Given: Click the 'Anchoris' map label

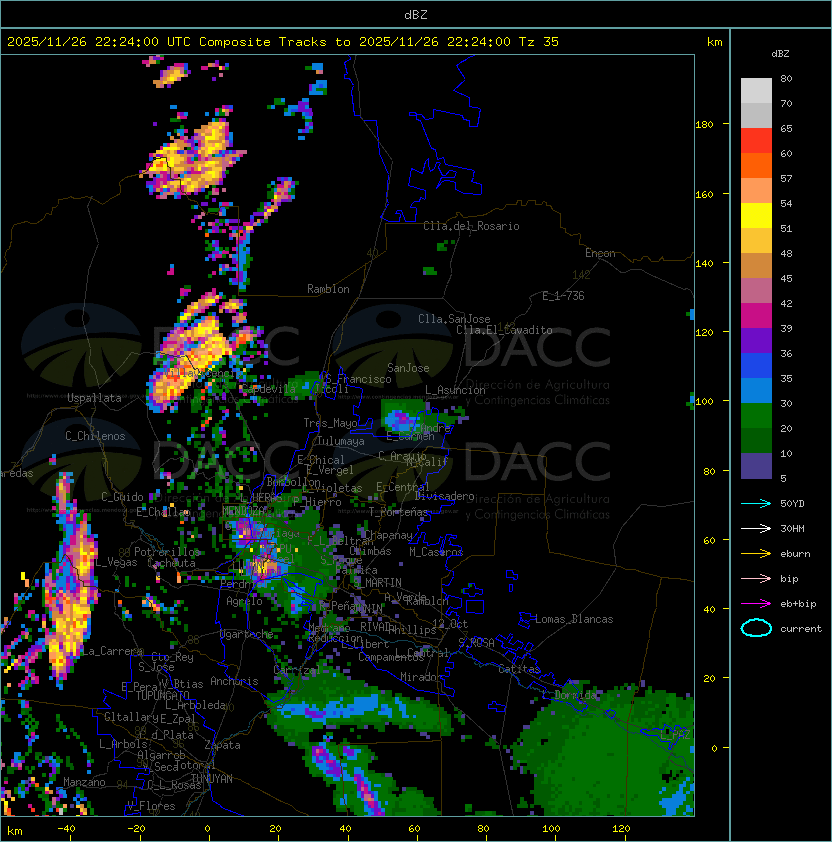Looking at the screenshot, I should (234, 681).
